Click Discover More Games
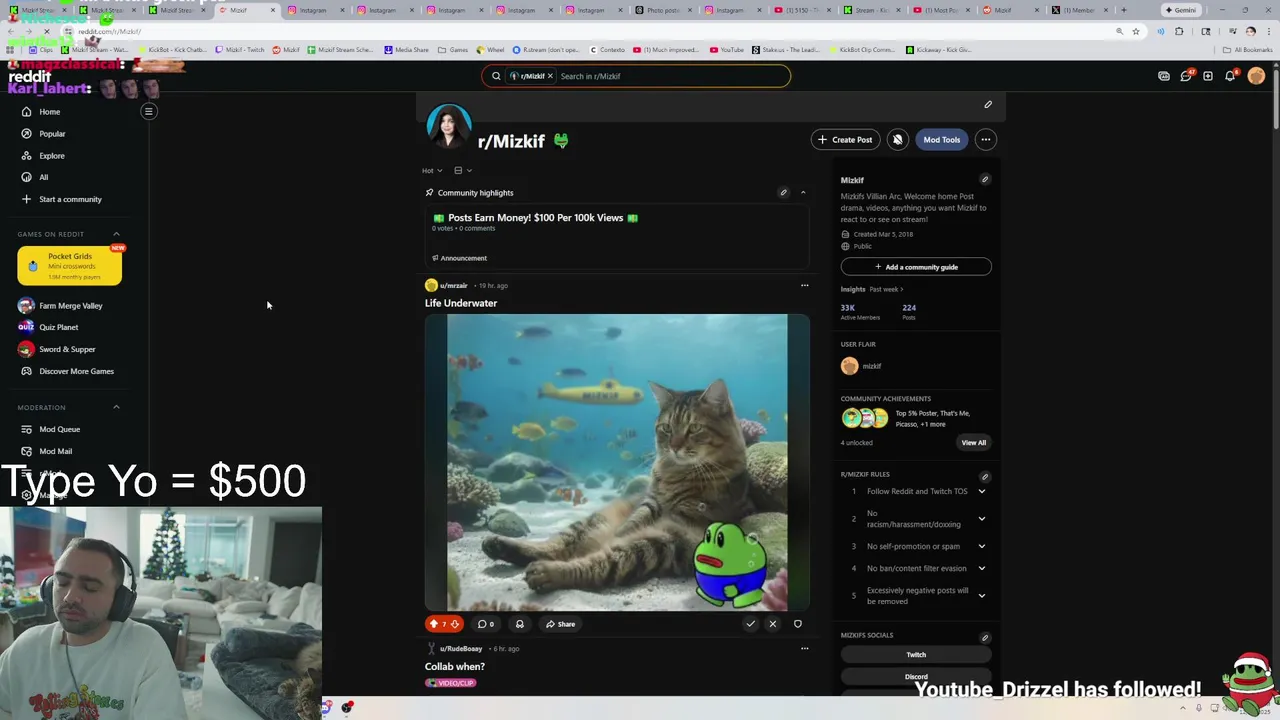The image size is (1280, 720). click(x=76, y=371)
